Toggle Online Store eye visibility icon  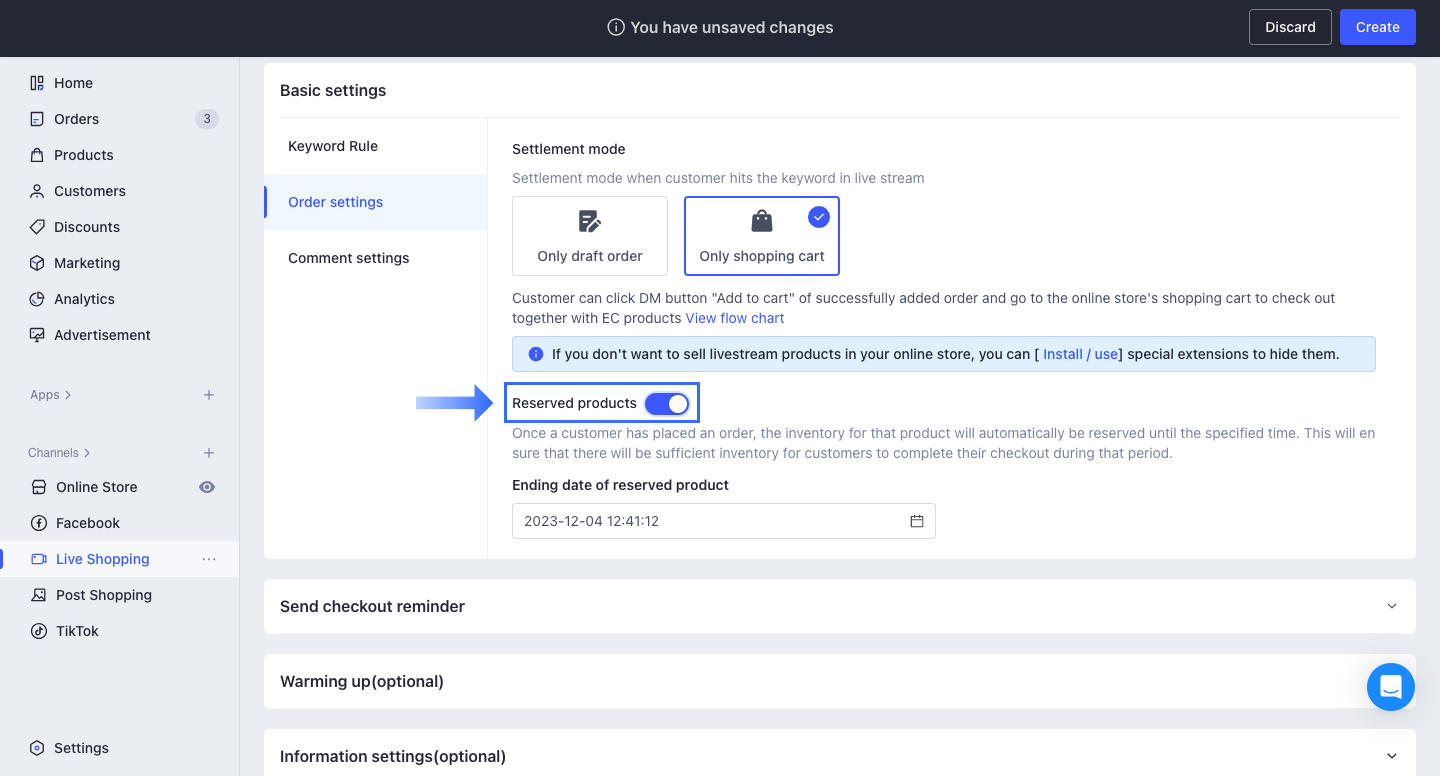coord(207,487)
